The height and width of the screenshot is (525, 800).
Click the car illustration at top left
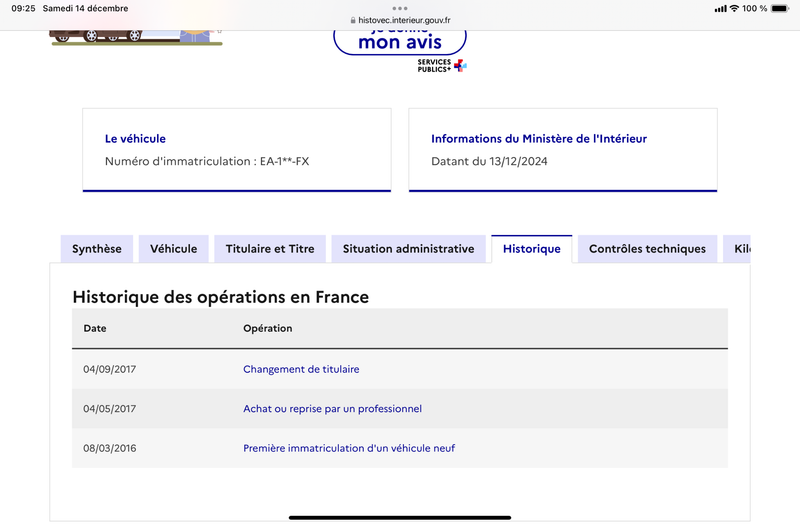point(136,37)
